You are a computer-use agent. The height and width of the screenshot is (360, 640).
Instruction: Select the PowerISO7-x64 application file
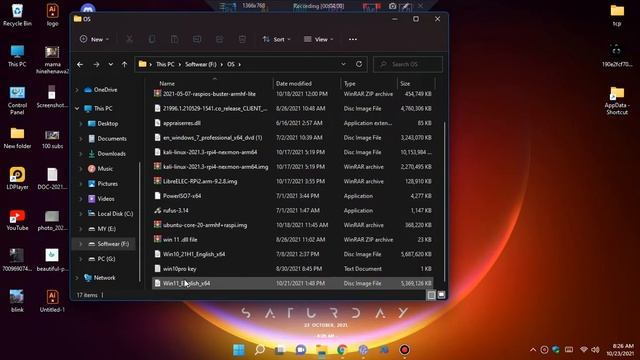293,196
